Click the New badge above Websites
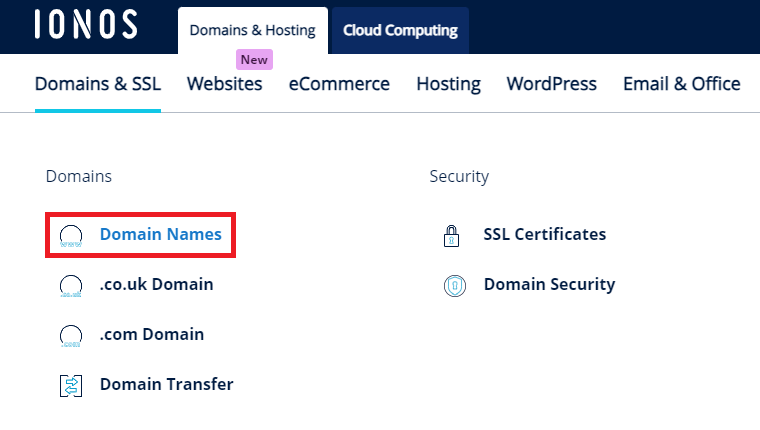The image size is (760, 430). 254,60
